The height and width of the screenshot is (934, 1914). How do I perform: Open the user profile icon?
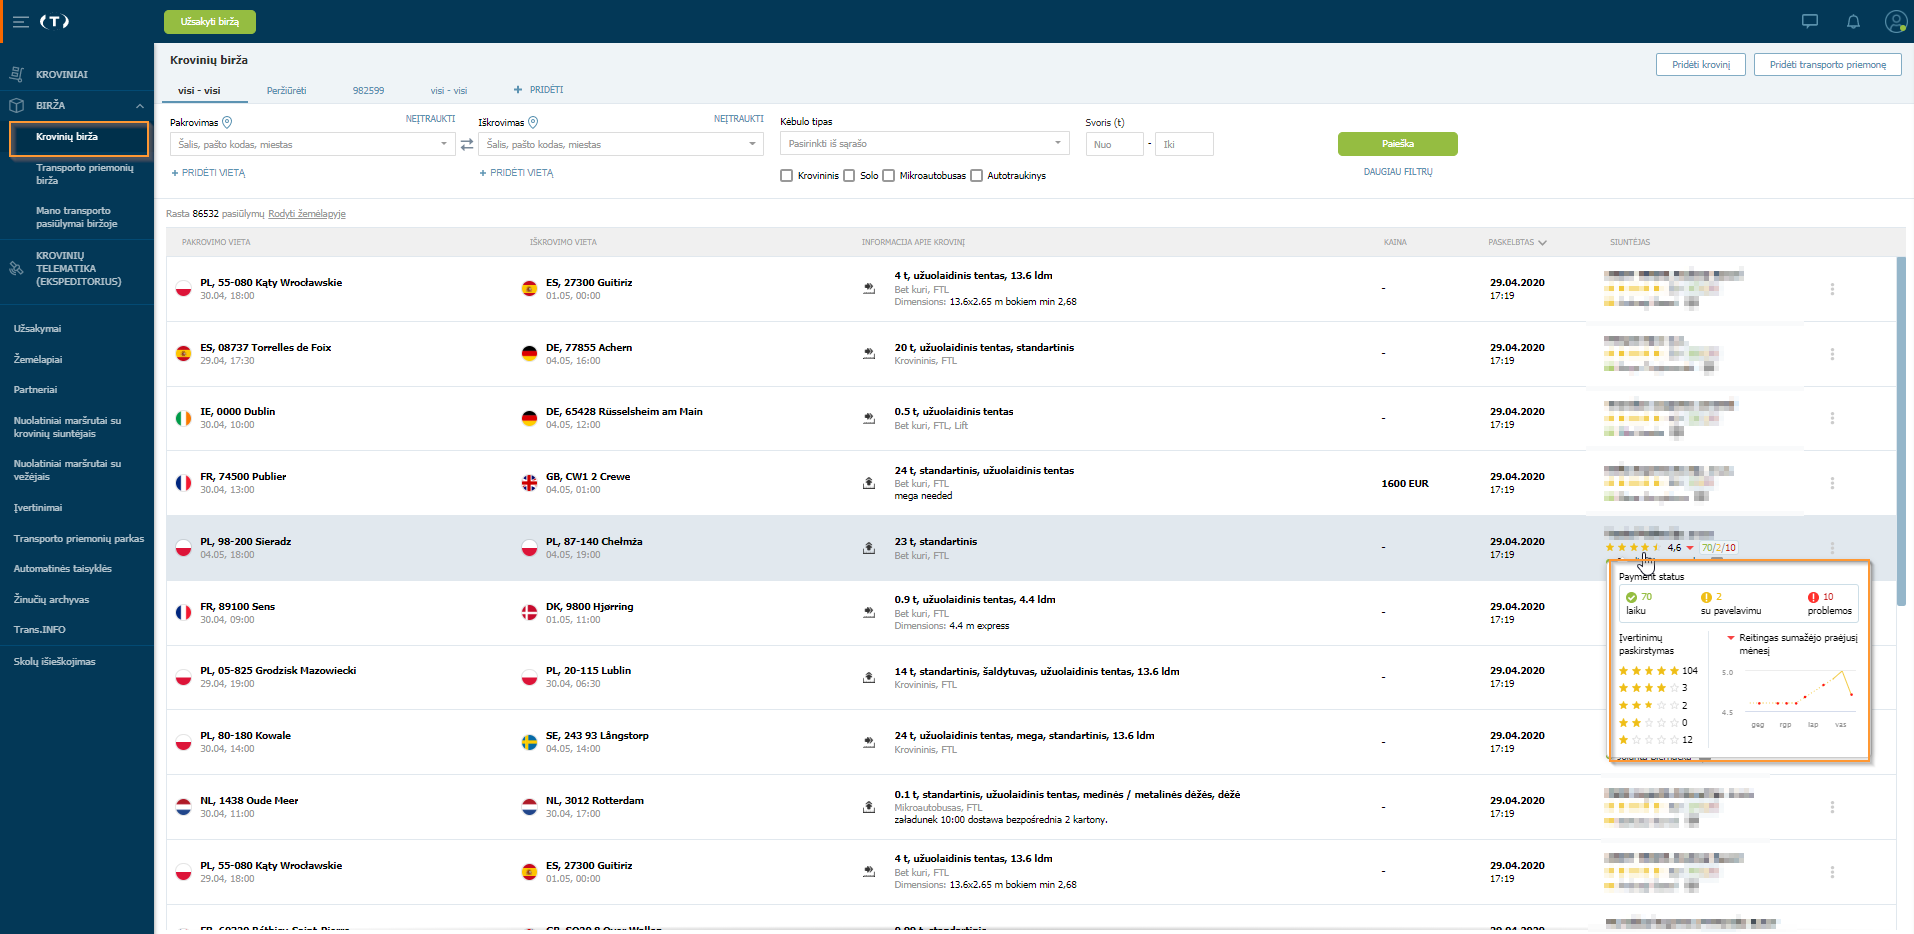click(1895, 21)
